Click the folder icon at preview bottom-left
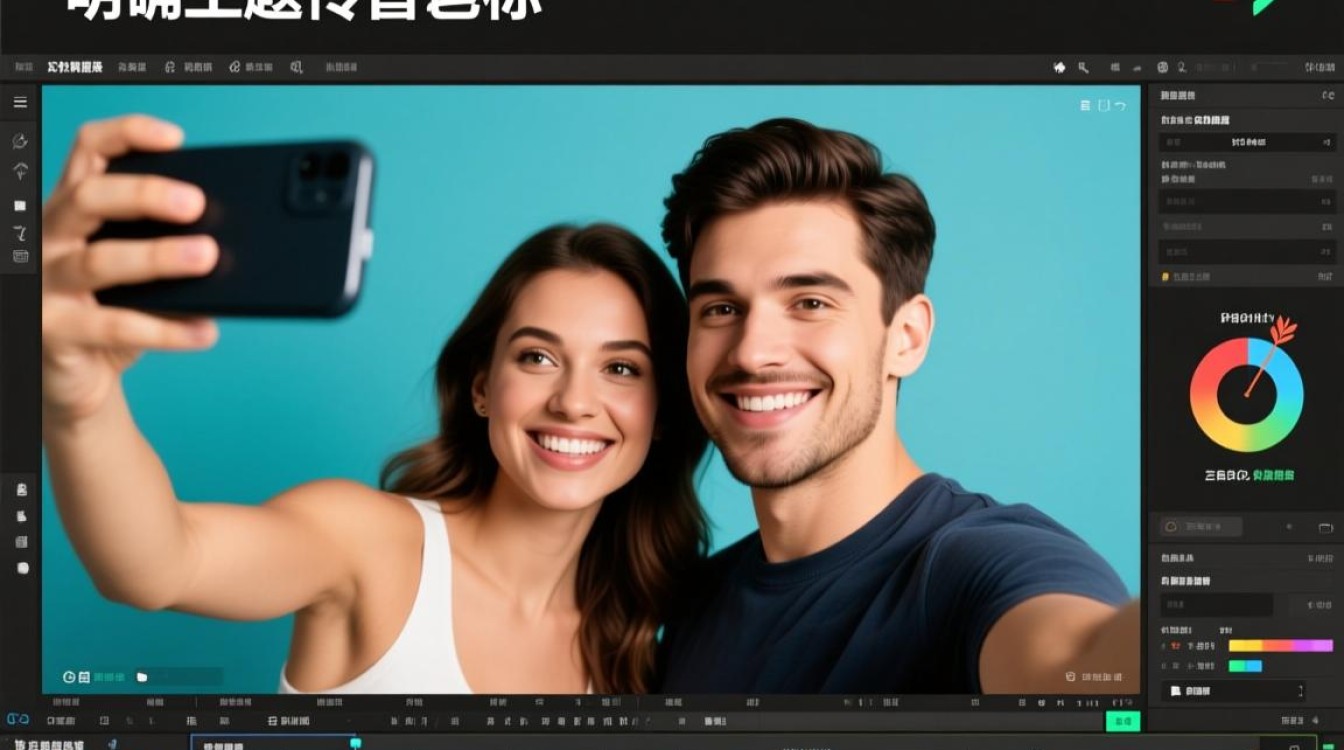Image resolution: width=1344 pixels, height=750 pixels. click(x=142, y=677)
